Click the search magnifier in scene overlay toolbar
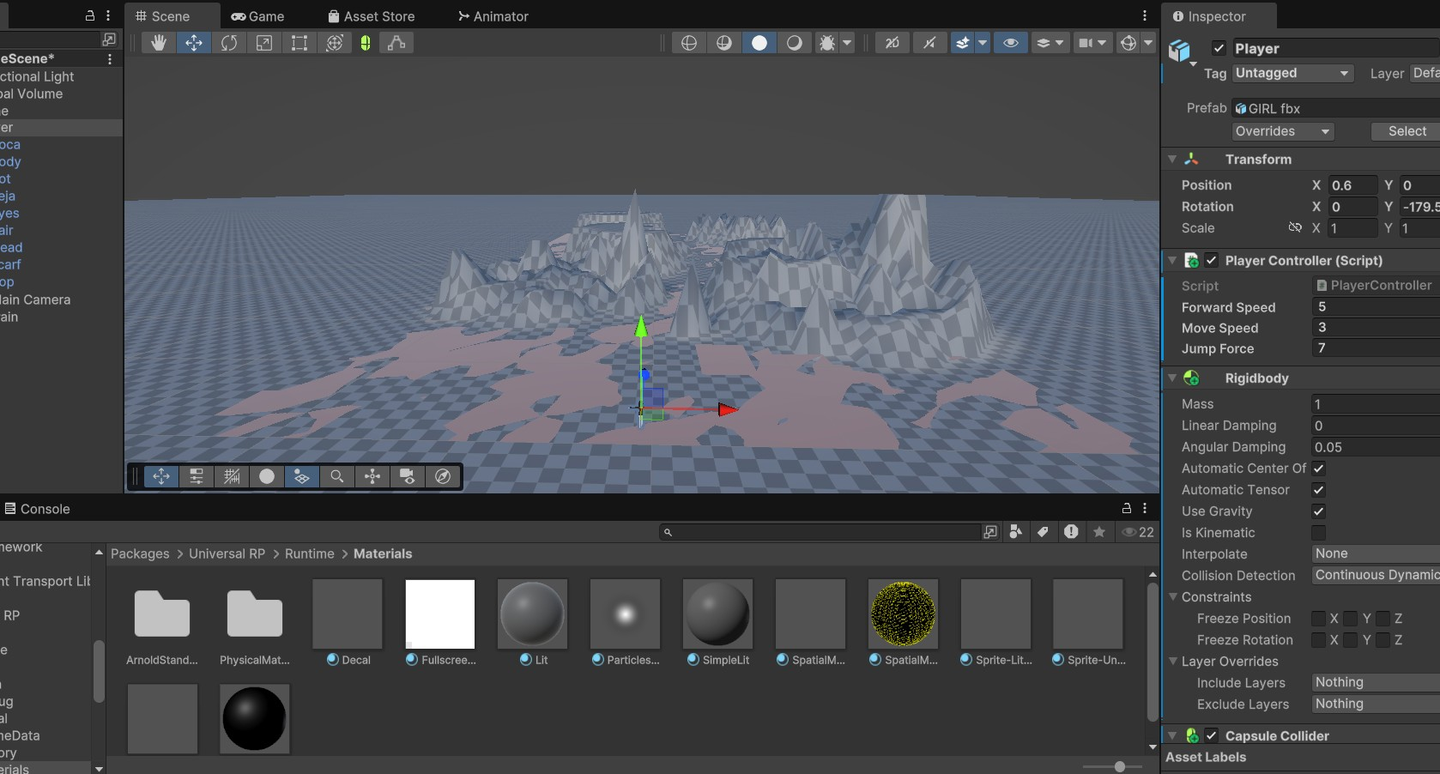 [x=337, y=477]
